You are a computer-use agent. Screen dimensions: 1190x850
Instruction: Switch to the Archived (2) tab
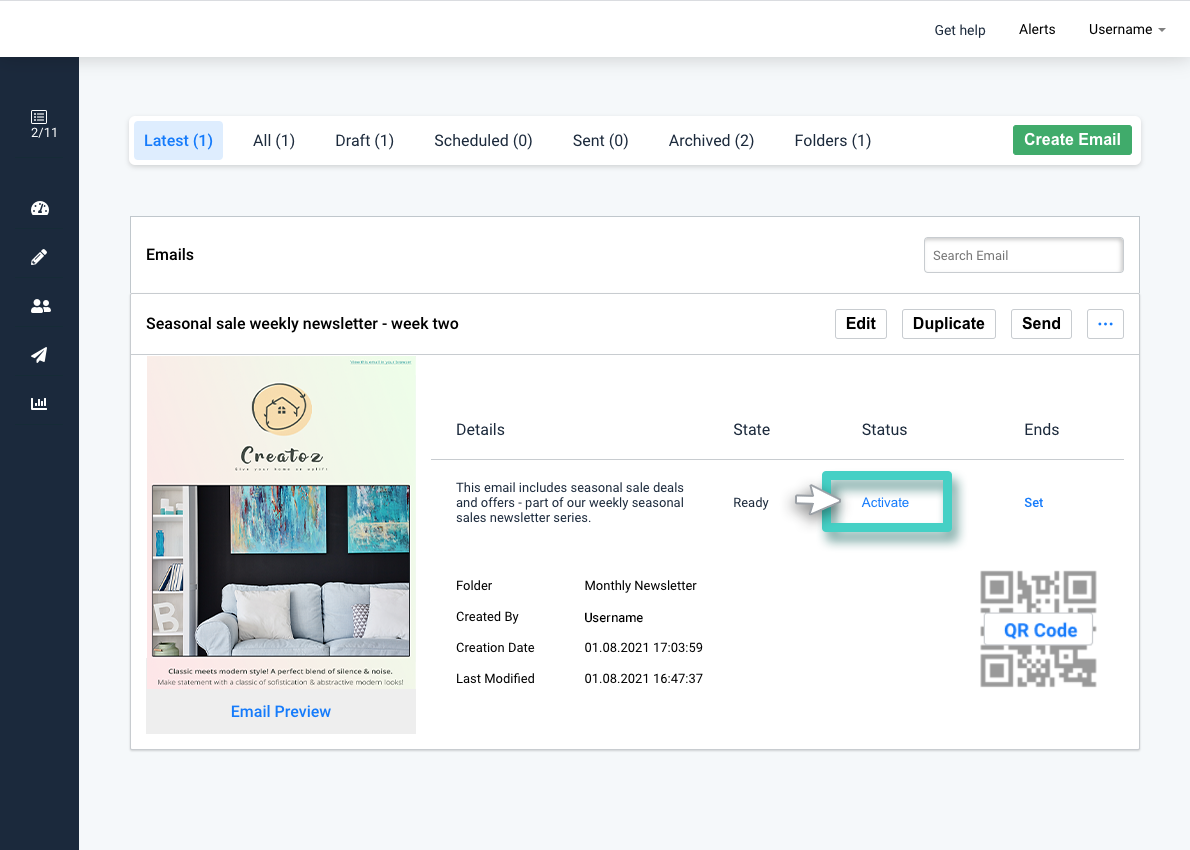coord(711,140)
